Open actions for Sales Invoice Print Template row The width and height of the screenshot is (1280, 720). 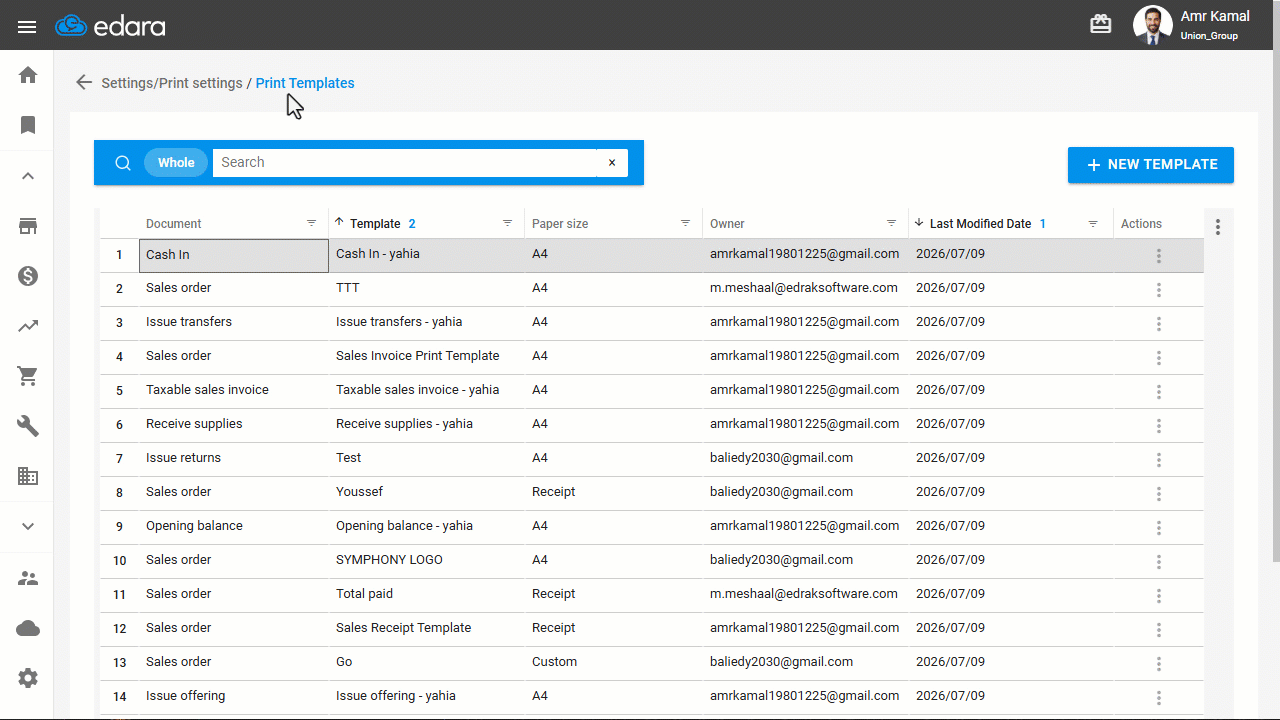point(1159,358)
